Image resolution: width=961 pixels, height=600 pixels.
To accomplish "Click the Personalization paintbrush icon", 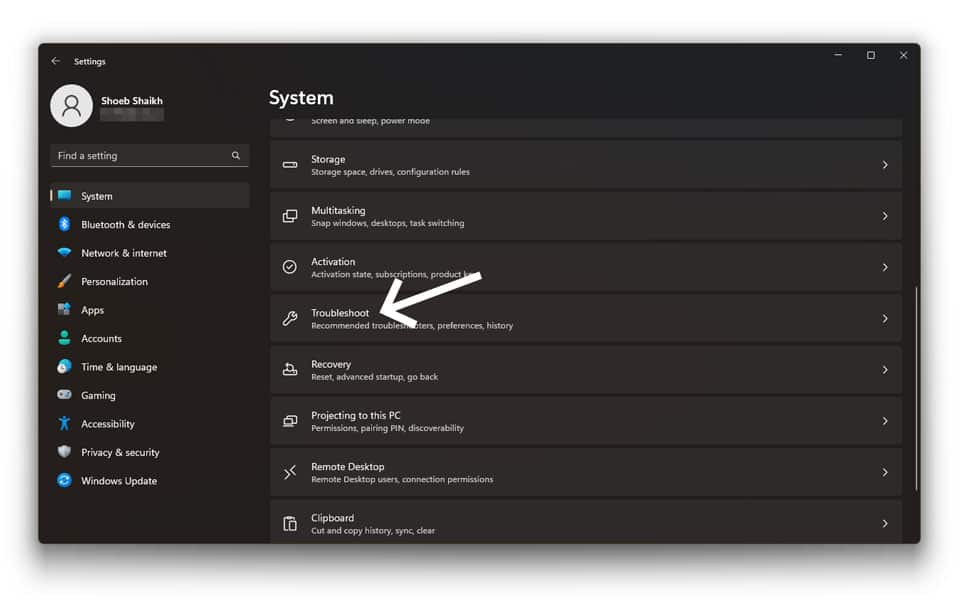I will 64,281.
